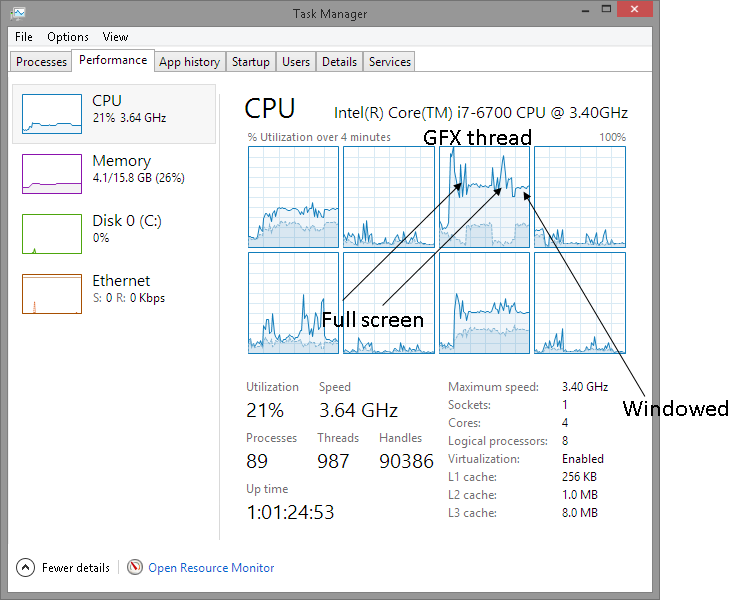The image size is (745, 600).
Task: Minimize the Task Manager window
Action: click(586, 10)
